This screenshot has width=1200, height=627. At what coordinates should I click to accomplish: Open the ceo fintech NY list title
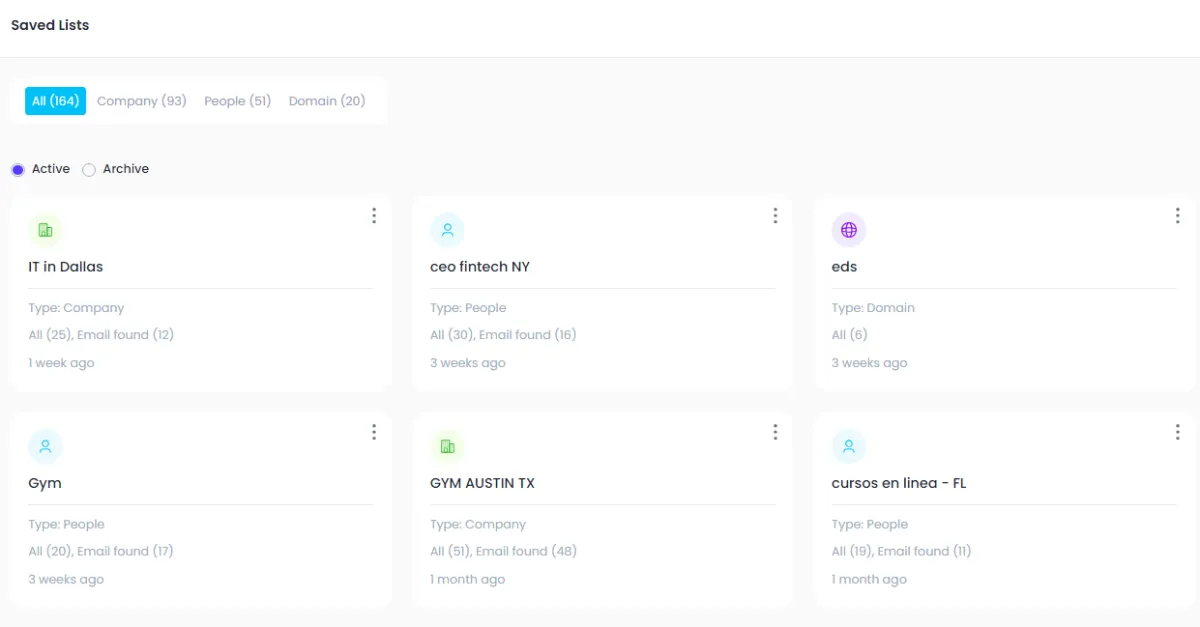point(480,267)
